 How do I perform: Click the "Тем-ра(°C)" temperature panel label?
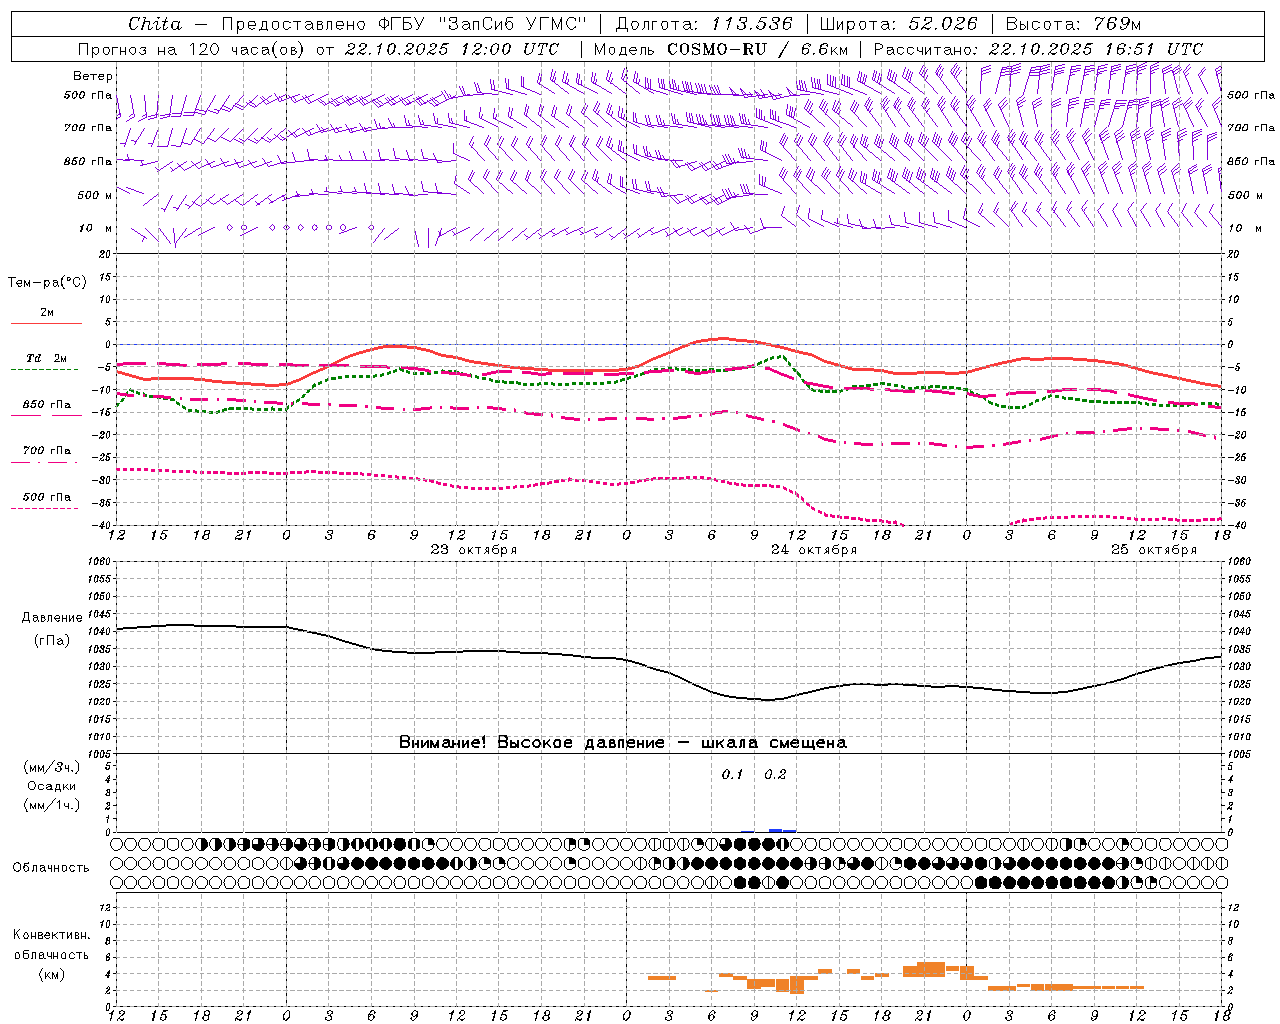(x=47, y=283)
